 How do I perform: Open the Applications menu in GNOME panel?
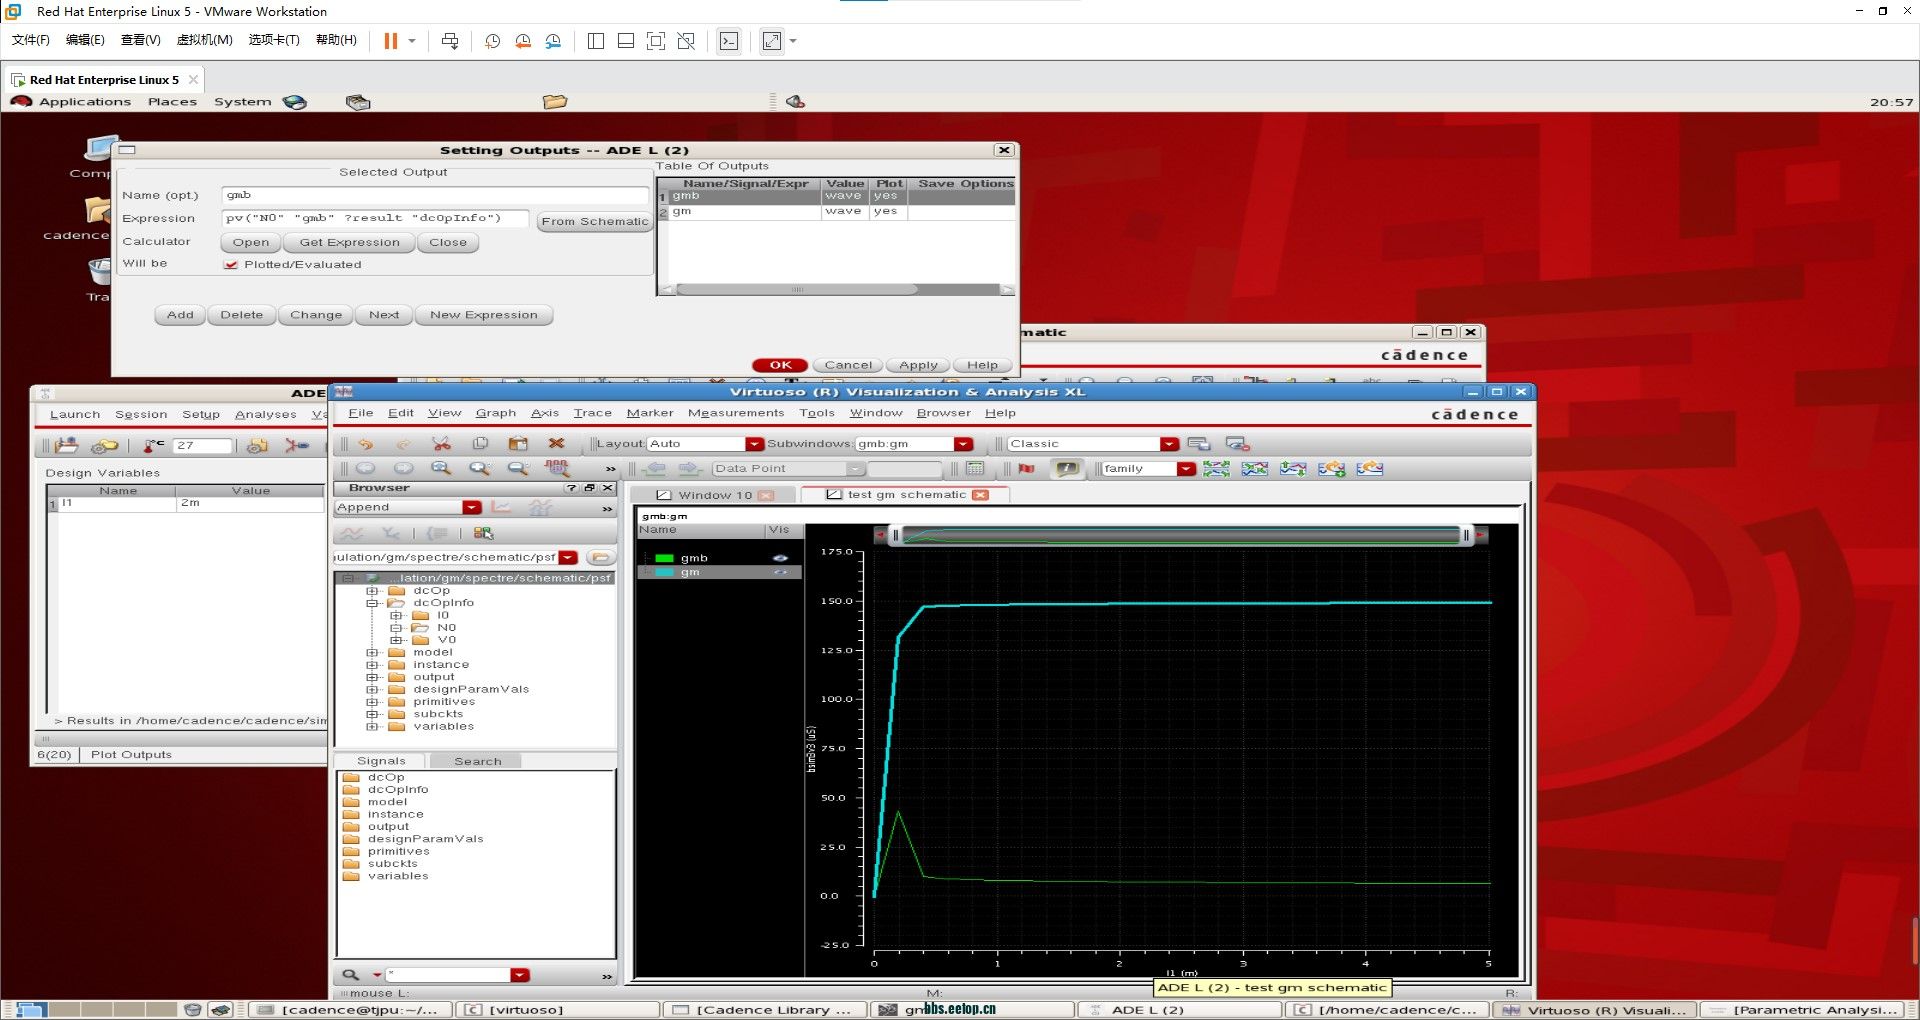(85, 102)
